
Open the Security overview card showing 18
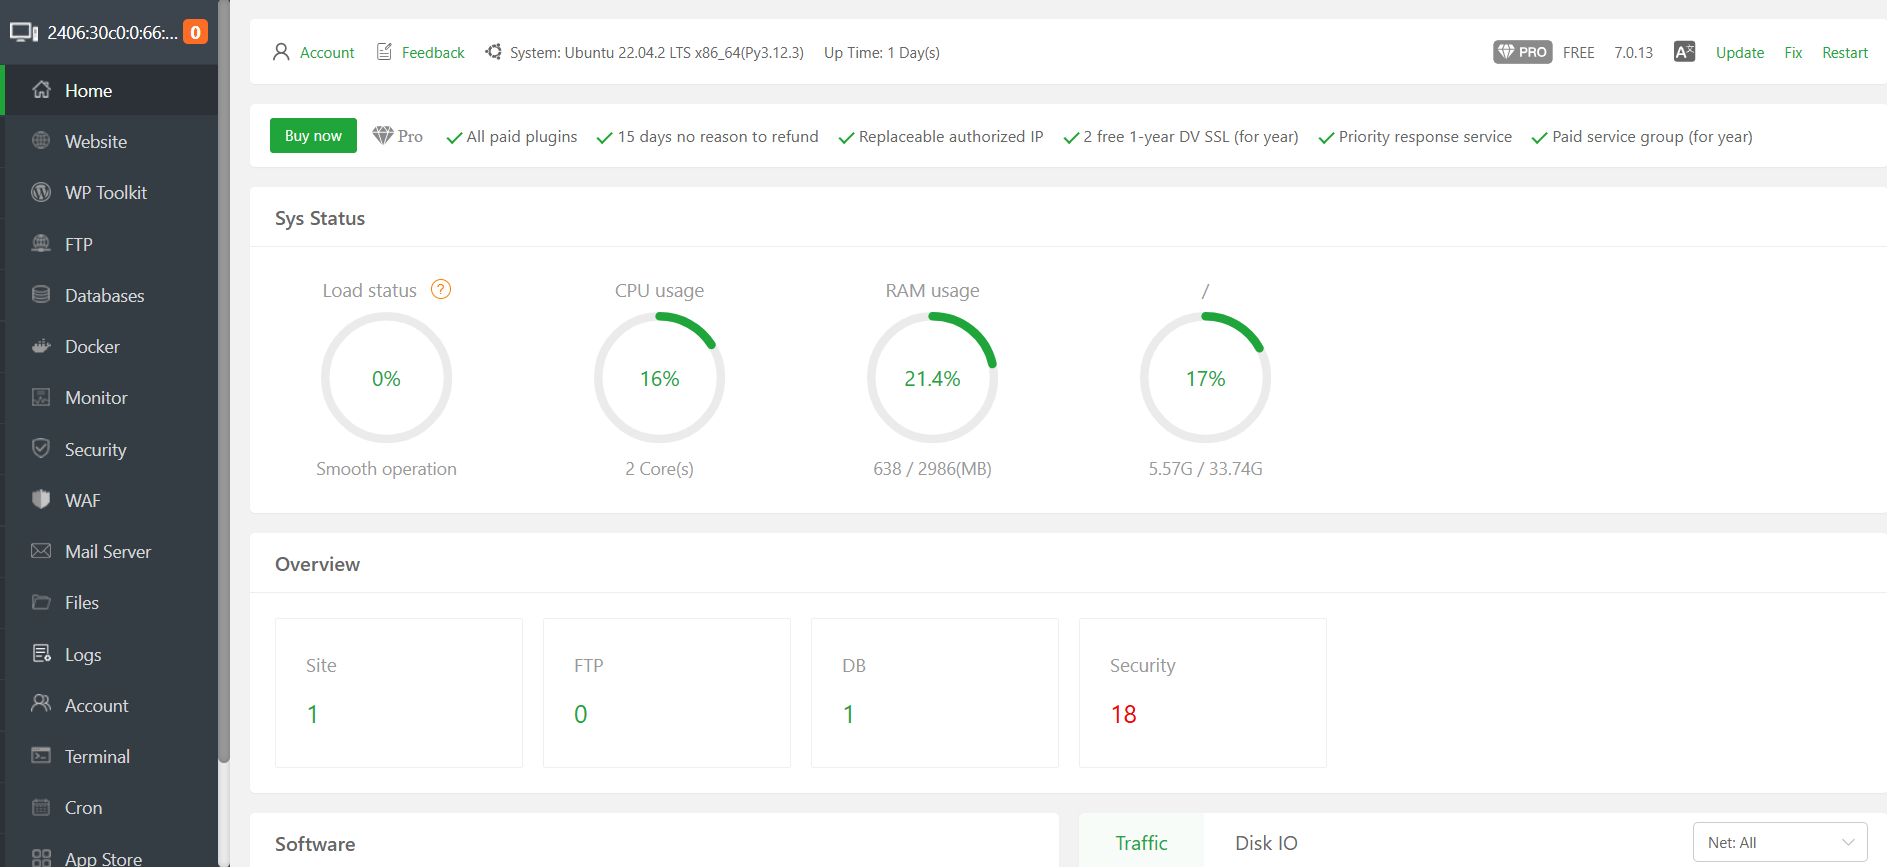tap(1202, 692)
